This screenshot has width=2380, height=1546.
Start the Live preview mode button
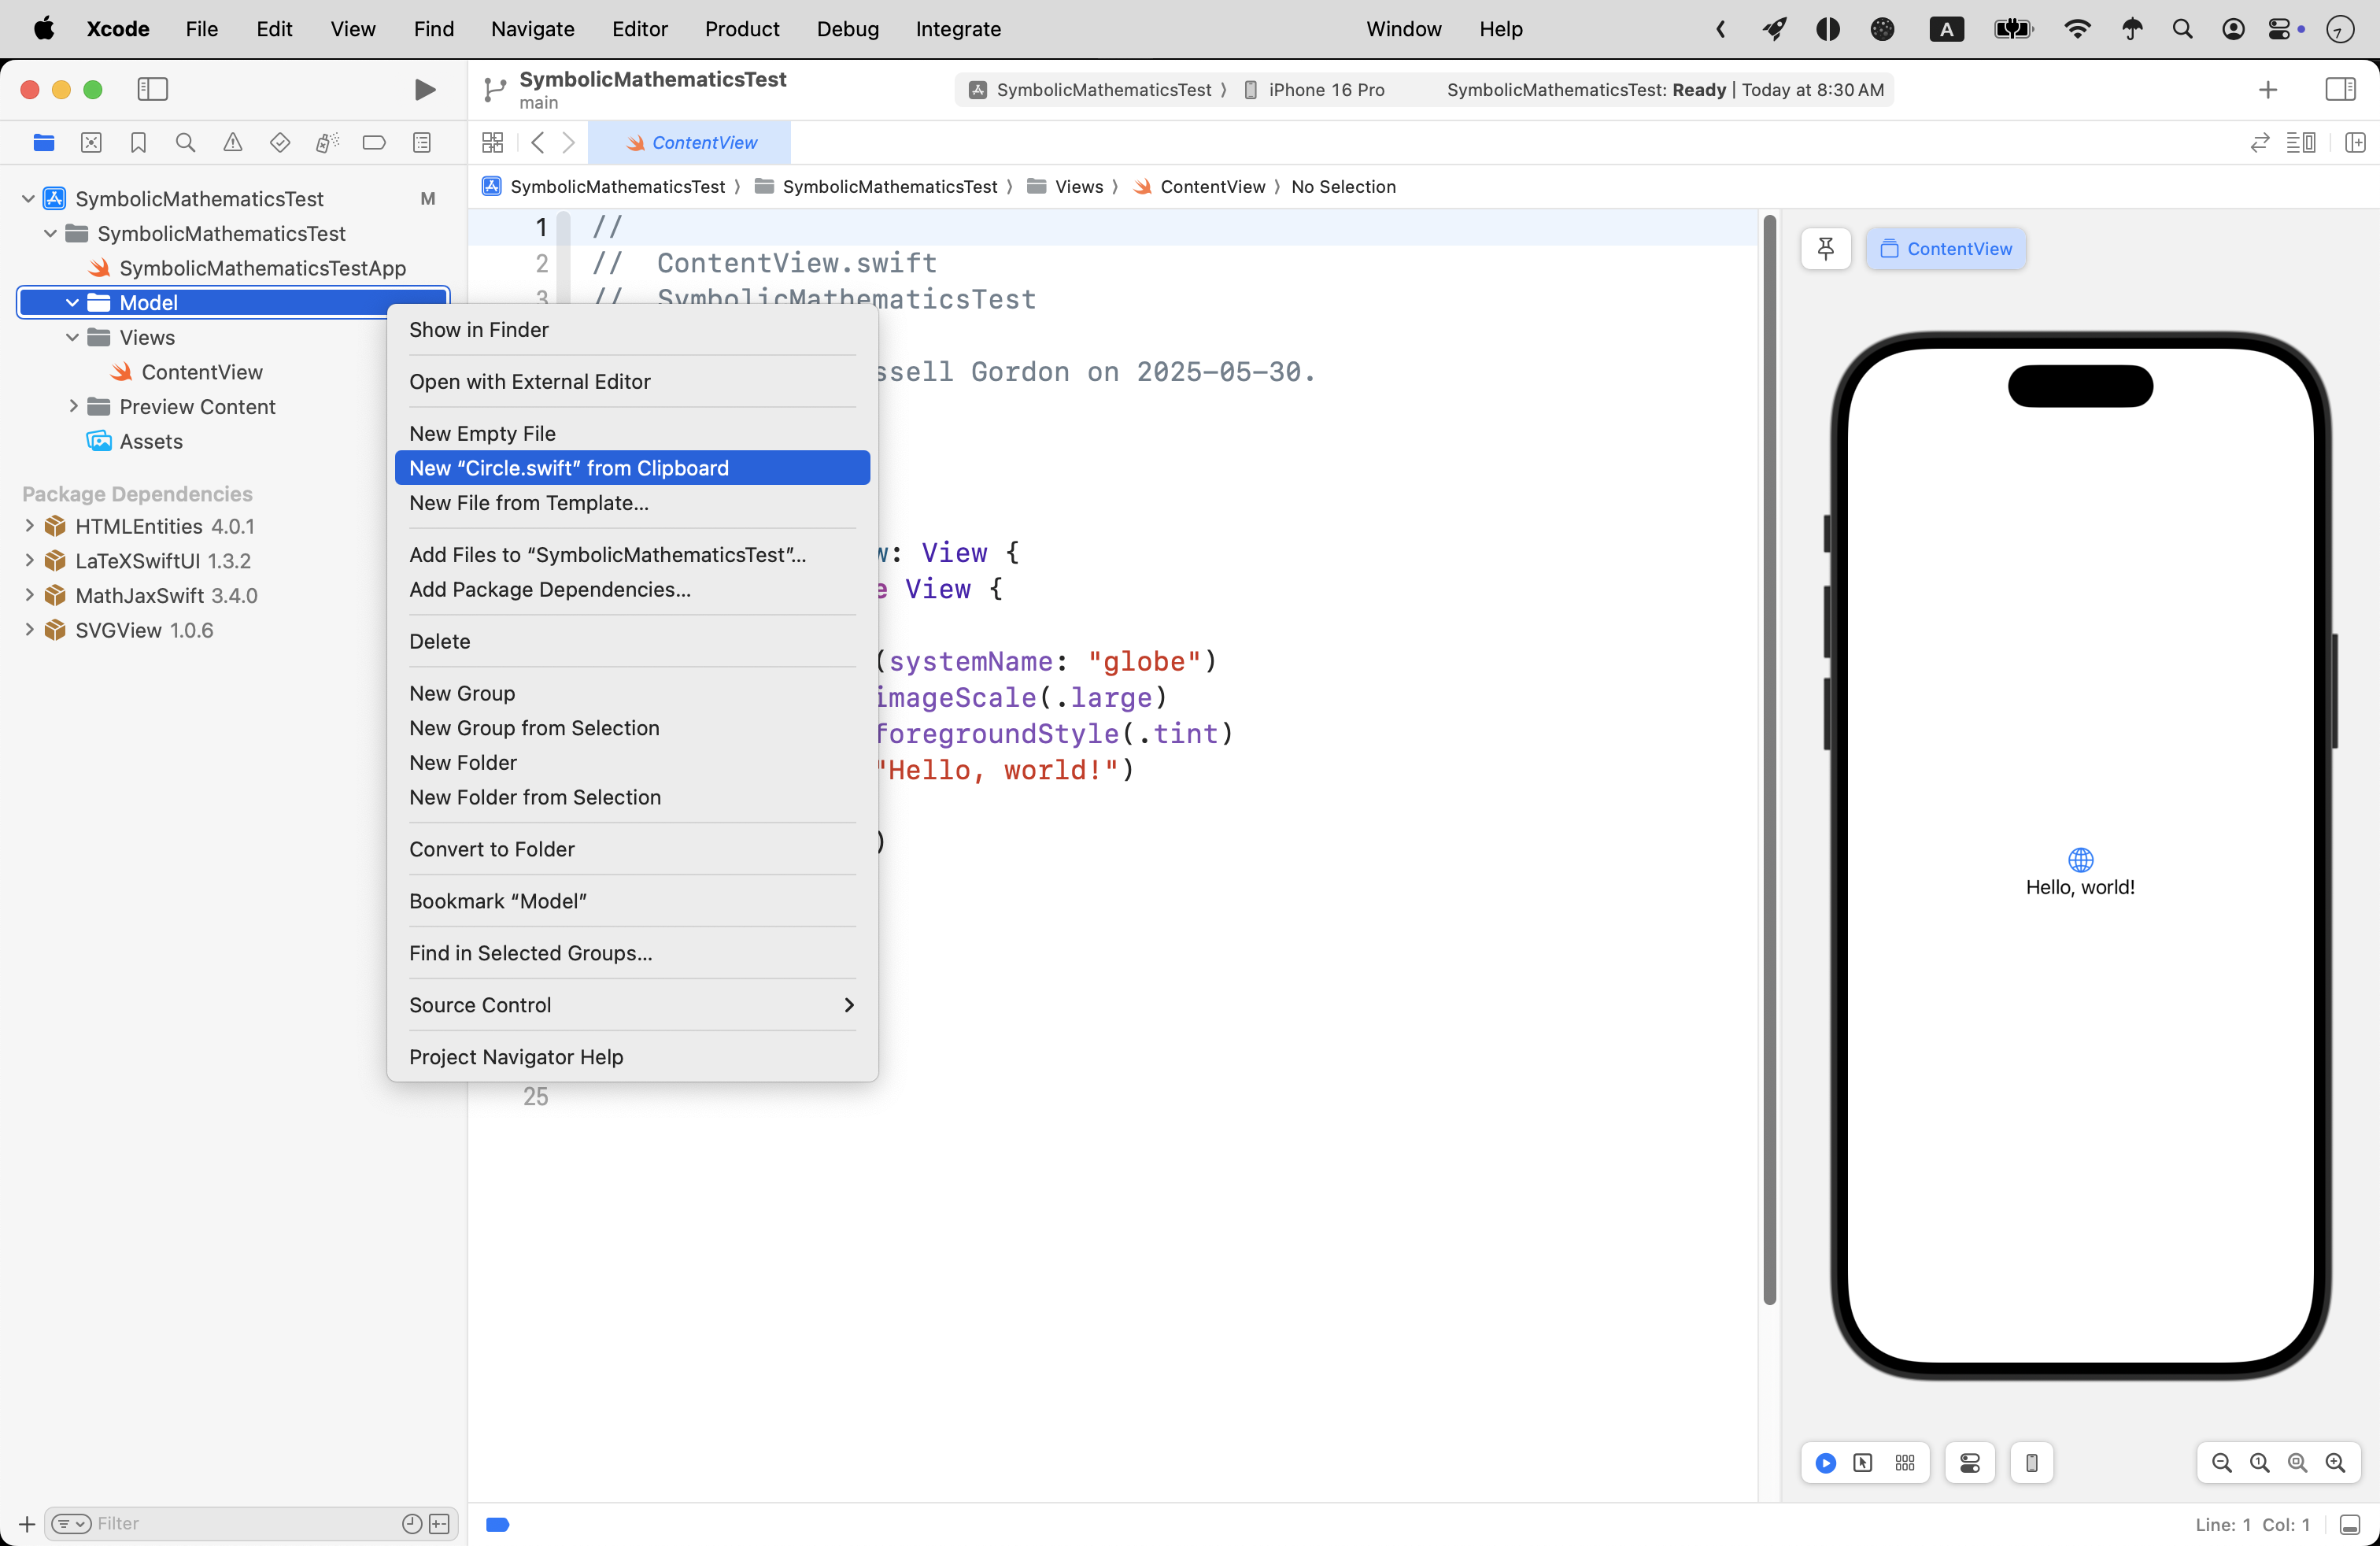point(1825,1463)
